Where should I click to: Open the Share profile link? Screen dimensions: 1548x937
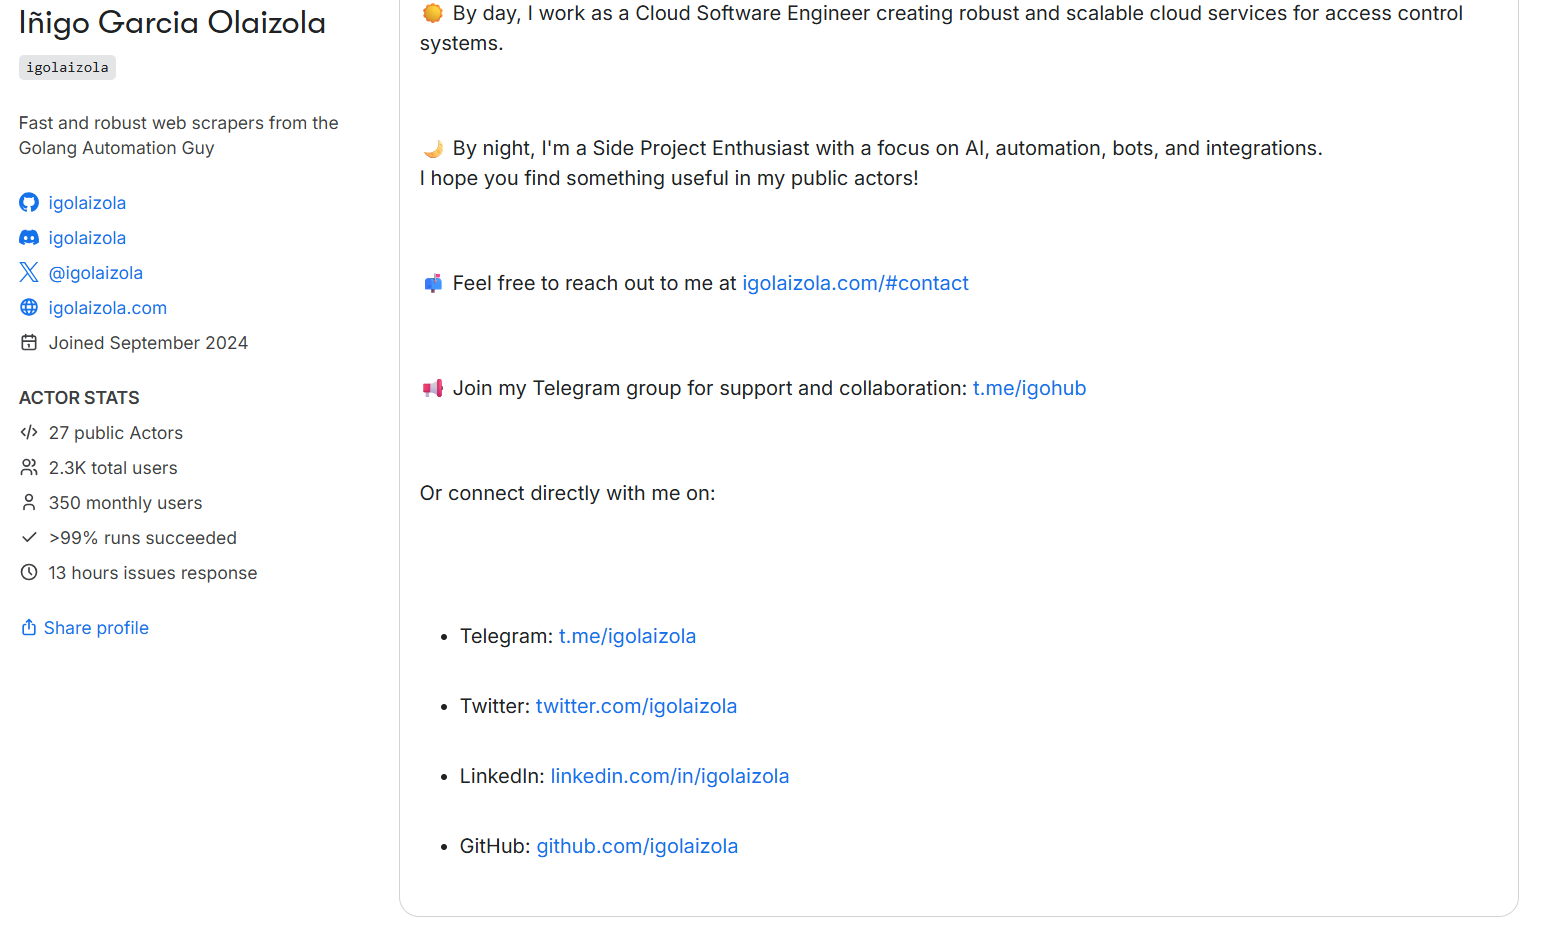pos(96,628)
